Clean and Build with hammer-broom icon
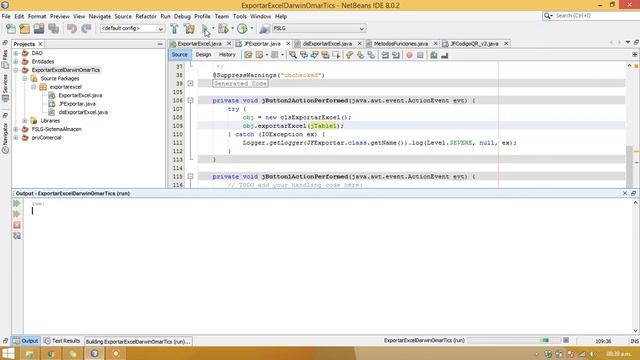Screen dimensions: 640x360 coord(189,29)
